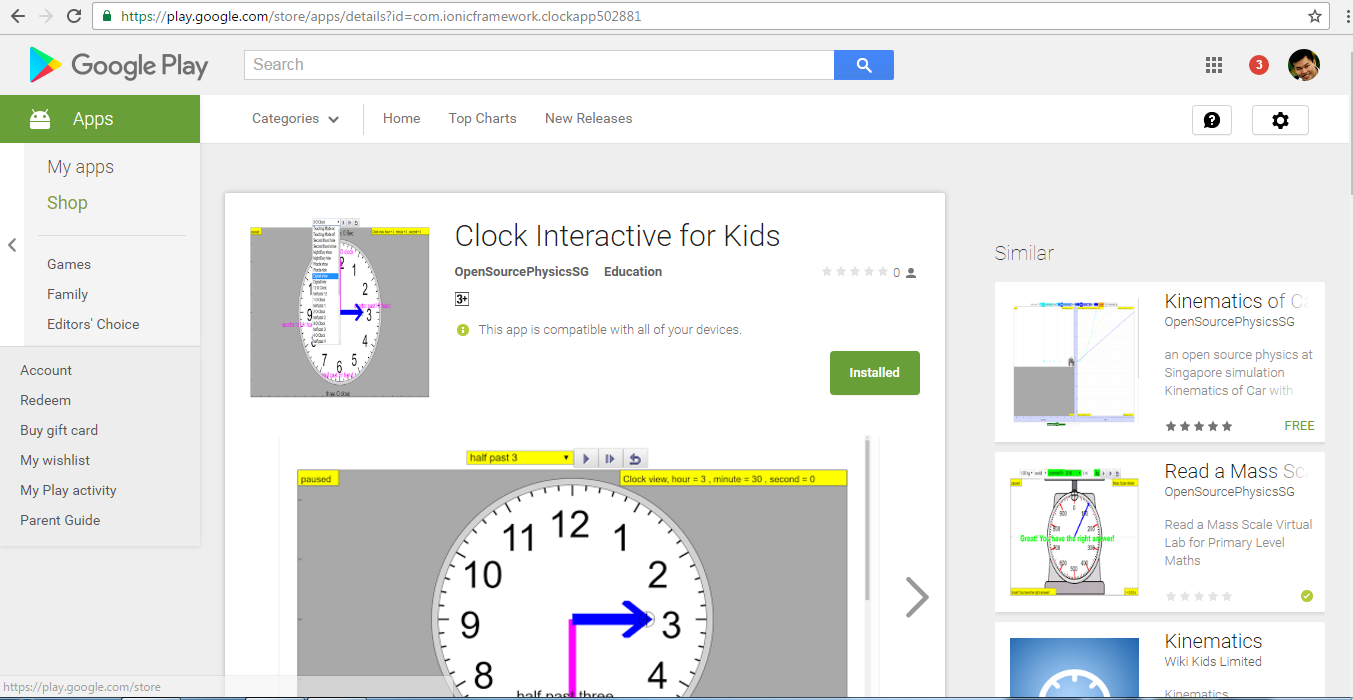The image size is (1353, 700).
Task: Open My wishlist link
Action: coord(55,460)
